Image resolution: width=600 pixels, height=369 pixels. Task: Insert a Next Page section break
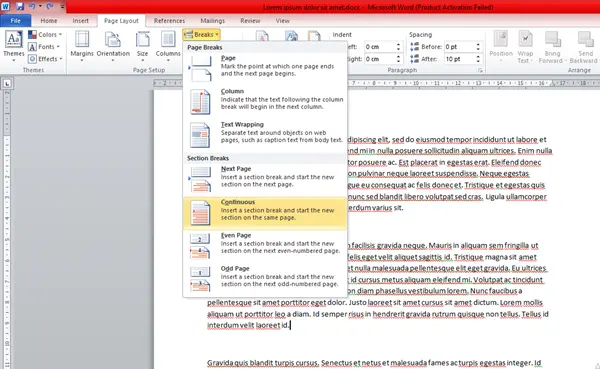(265, 179)
